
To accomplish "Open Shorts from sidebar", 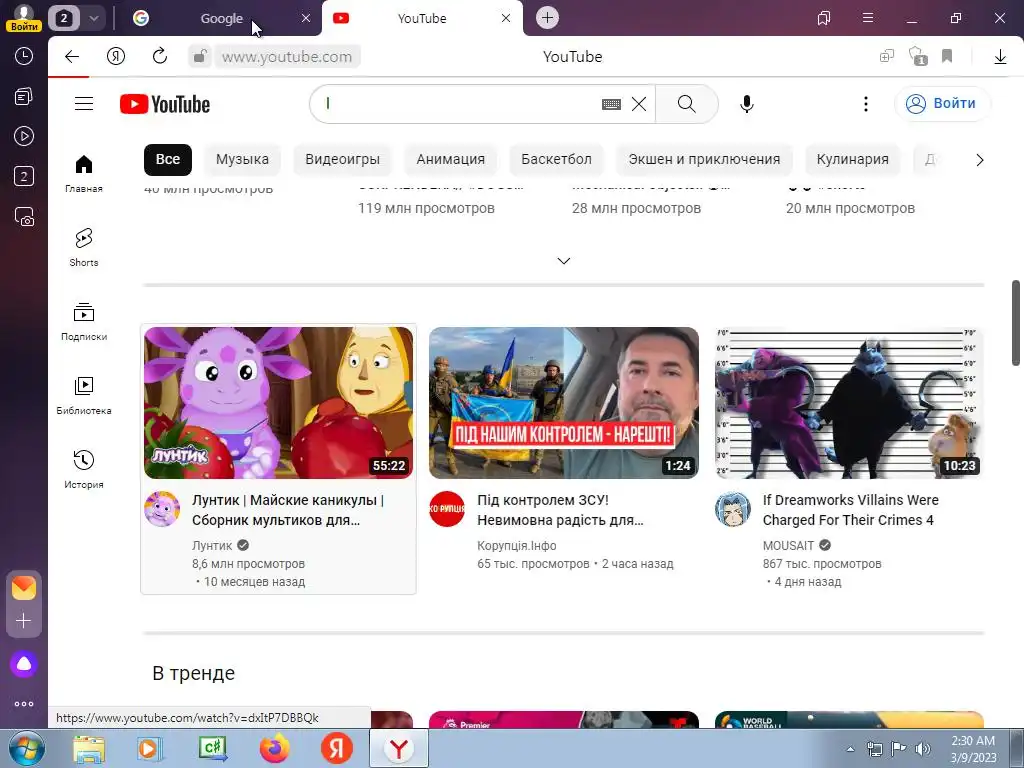I will tap(84, 248).
